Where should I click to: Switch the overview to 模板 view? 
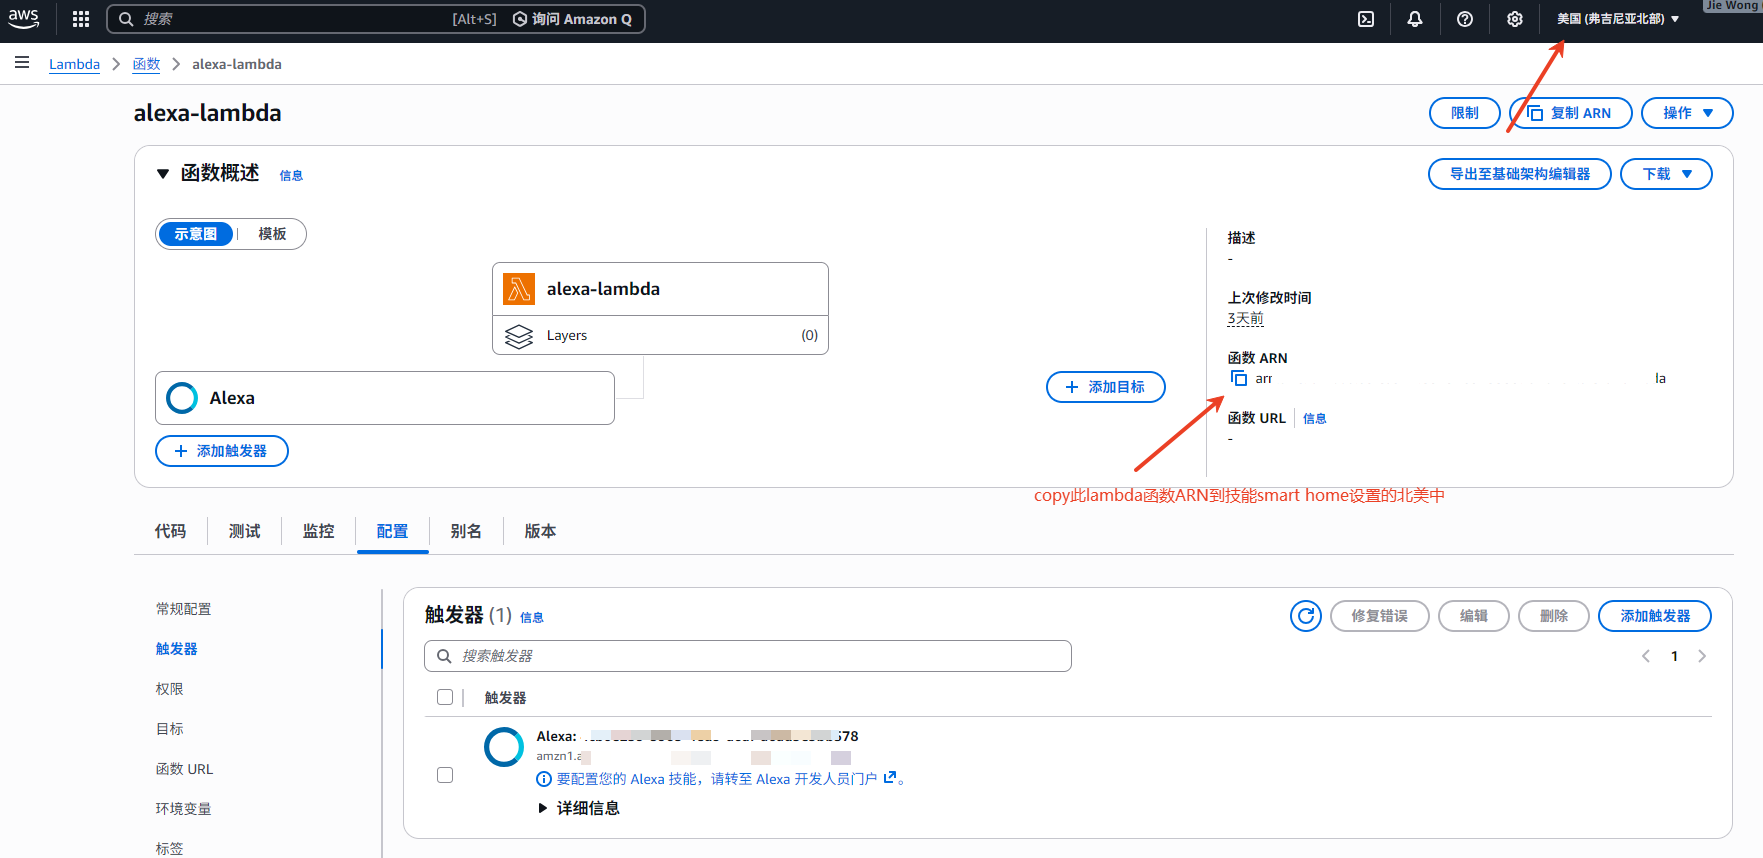pos(272,234)
